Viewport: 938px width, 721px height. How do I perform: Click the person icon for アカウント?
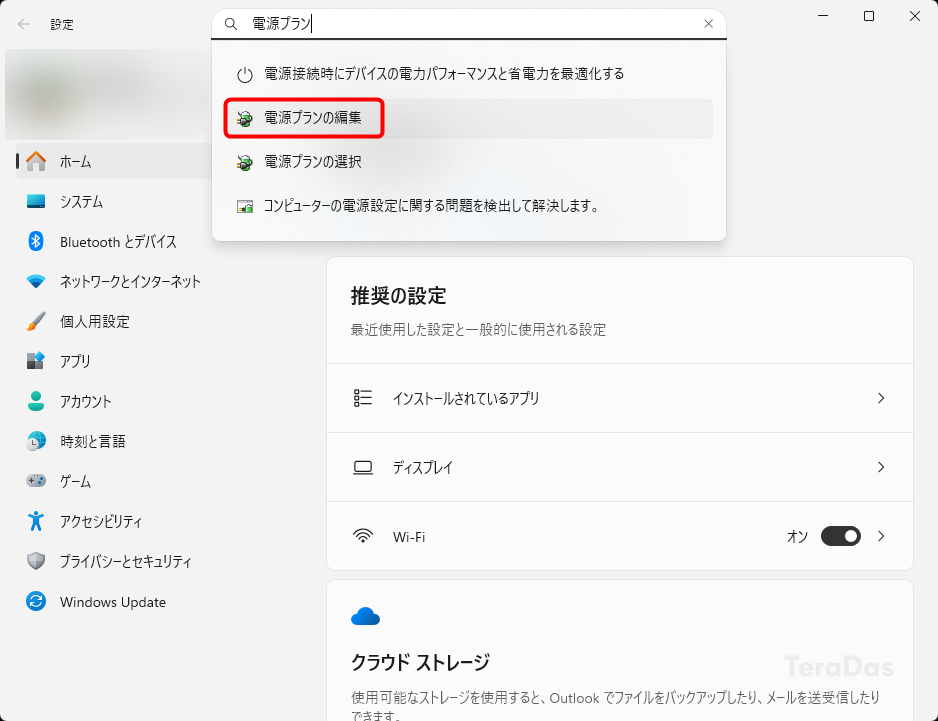36,401
